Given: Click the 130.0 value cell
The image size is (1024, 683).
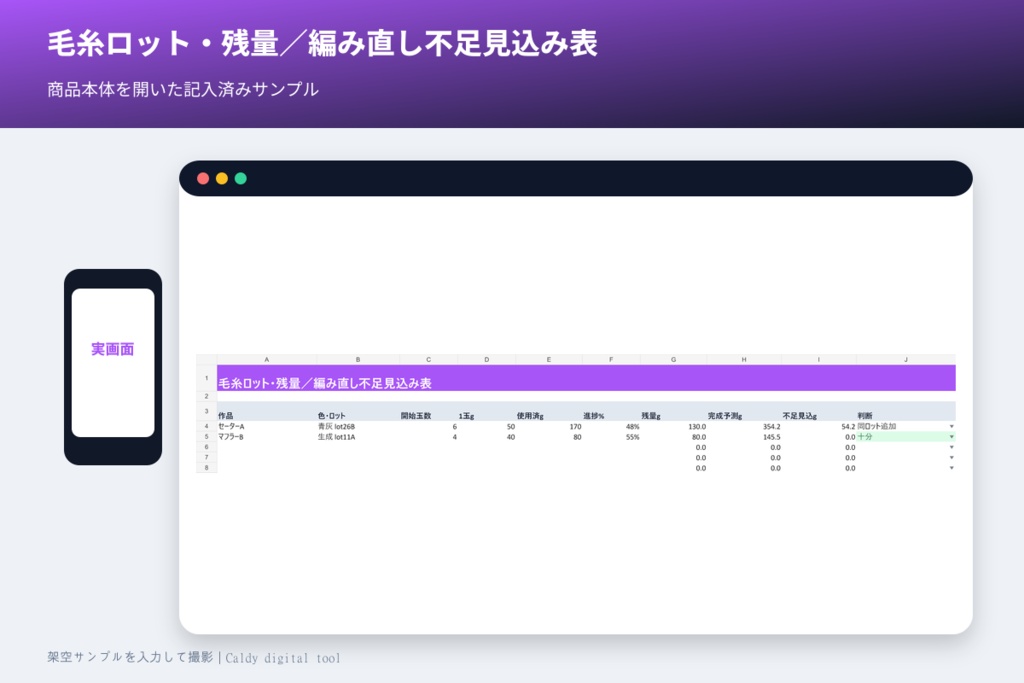Looking at the screenshot, I should pyautogui.click(x=673, y=426).
